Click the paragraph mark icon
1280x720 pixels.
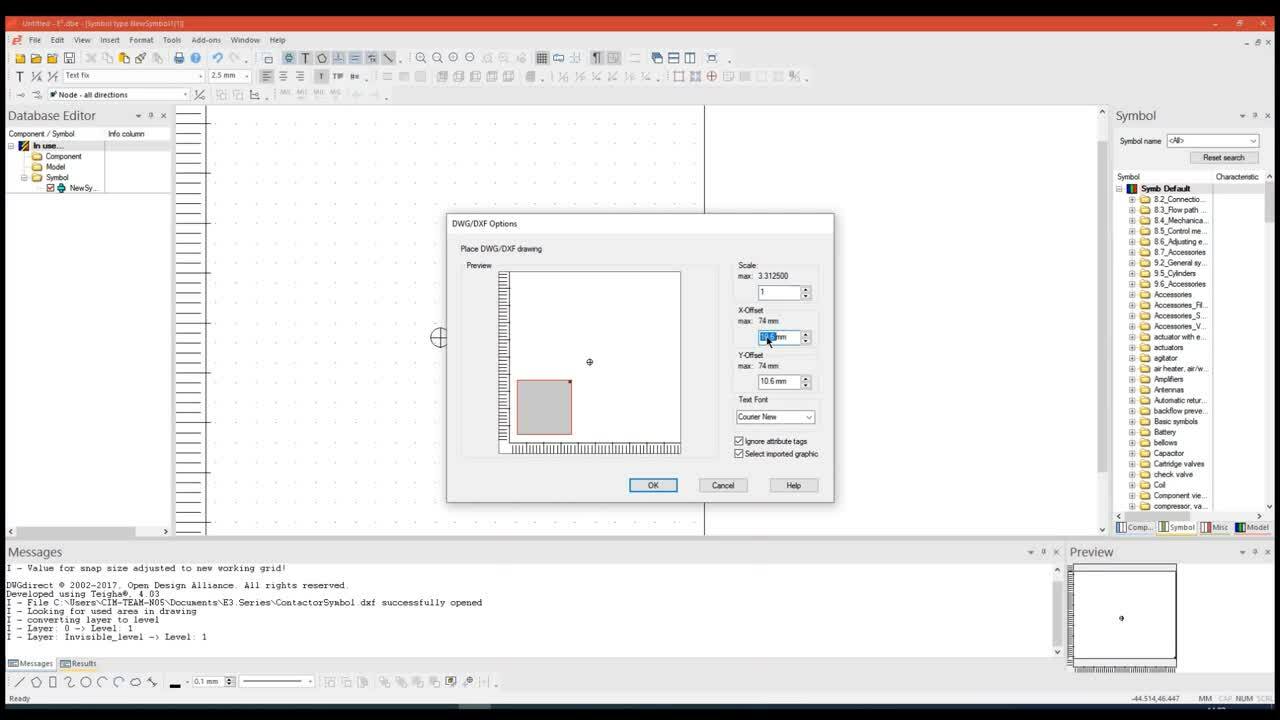[x=597, y=58]
